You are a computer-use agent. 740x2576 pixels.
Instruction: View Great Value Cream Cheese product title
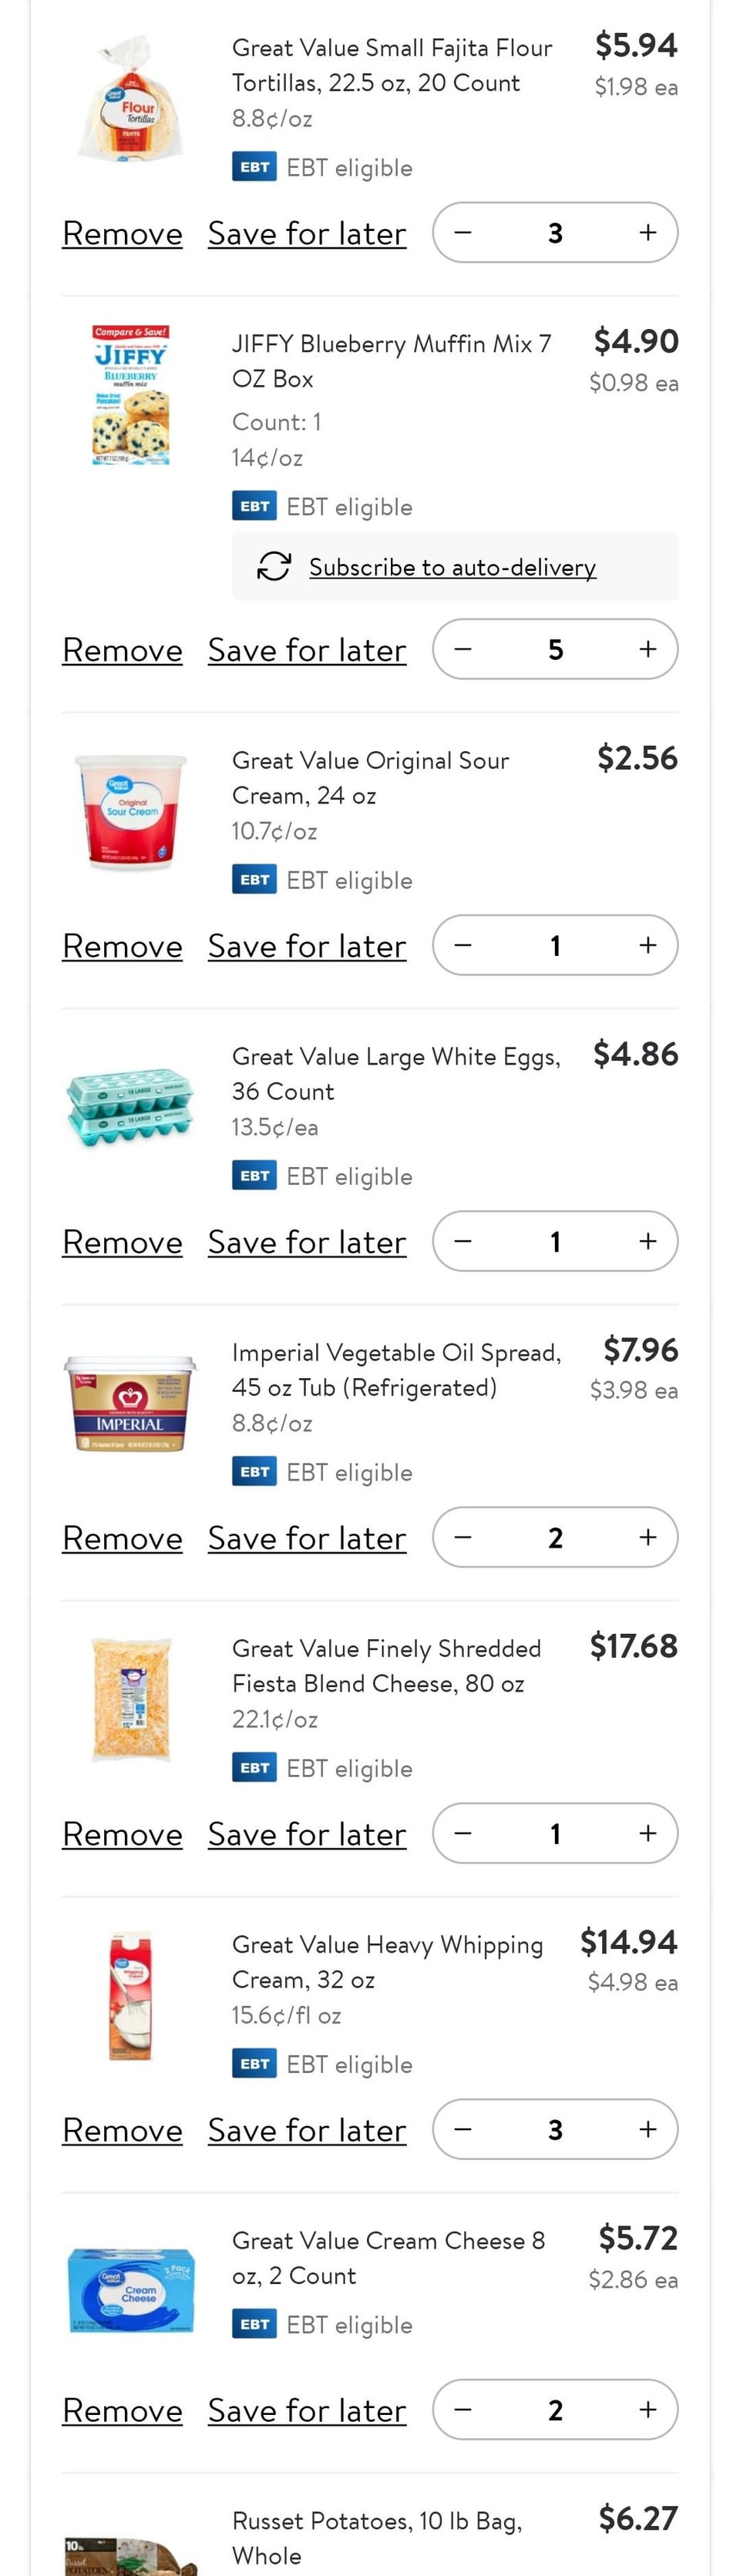[x=389, y=2258]
